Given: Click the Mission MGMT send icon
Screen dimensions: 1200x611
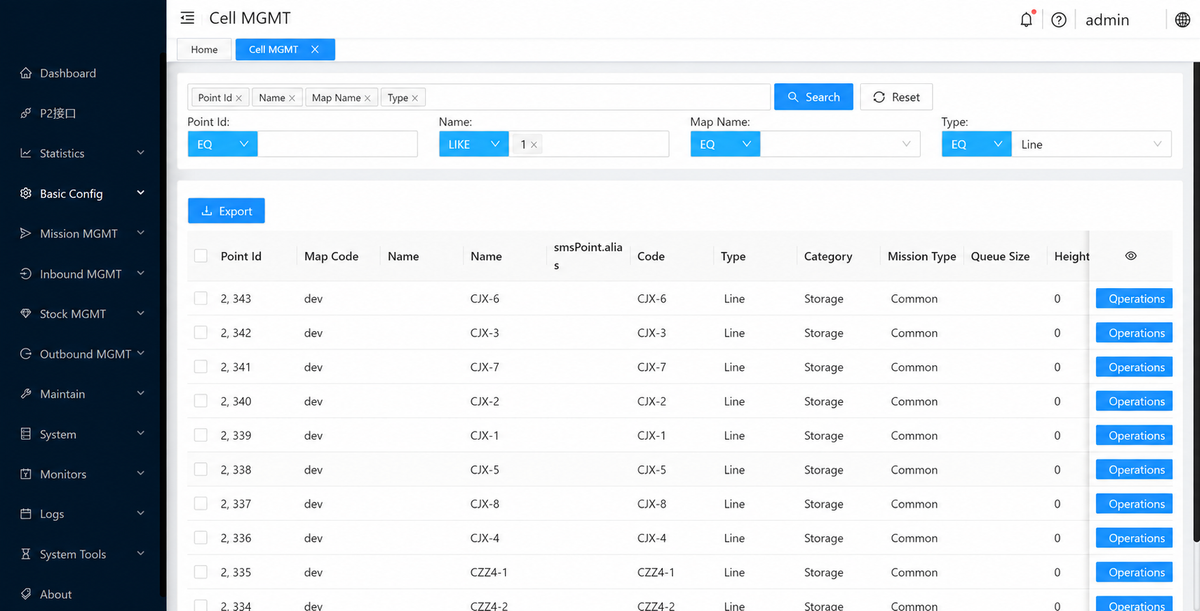Looking at the screenshot, I should click(26, 233).
